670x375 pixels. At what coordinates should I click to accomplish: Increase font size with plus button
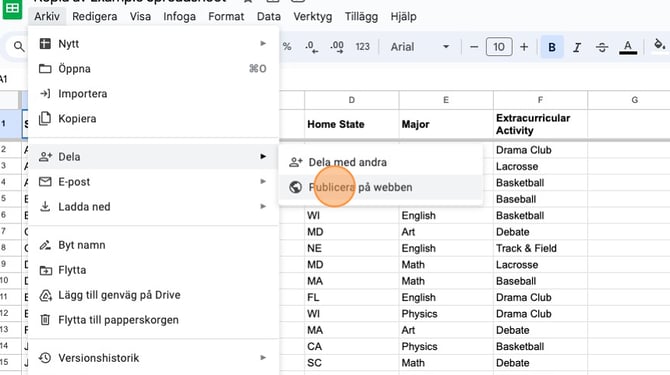coord(524,47)
